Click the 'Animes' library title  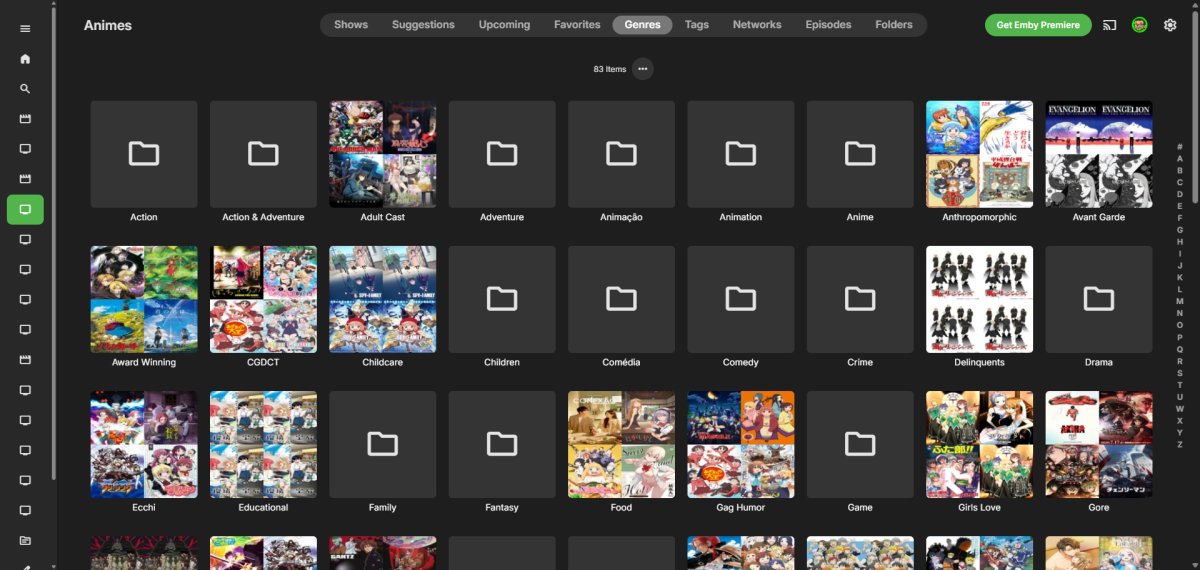click(108, 25)
